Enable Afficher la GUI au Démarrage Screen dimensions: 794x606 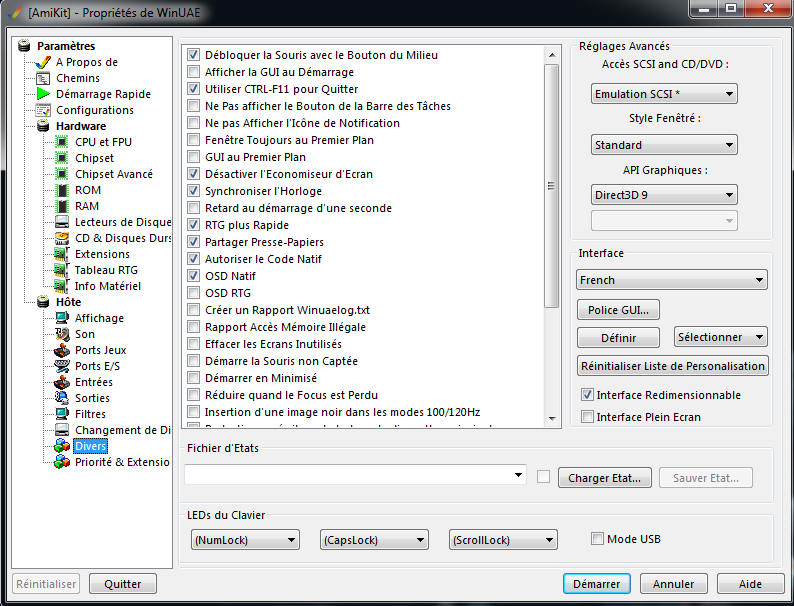tap(193, 72)
